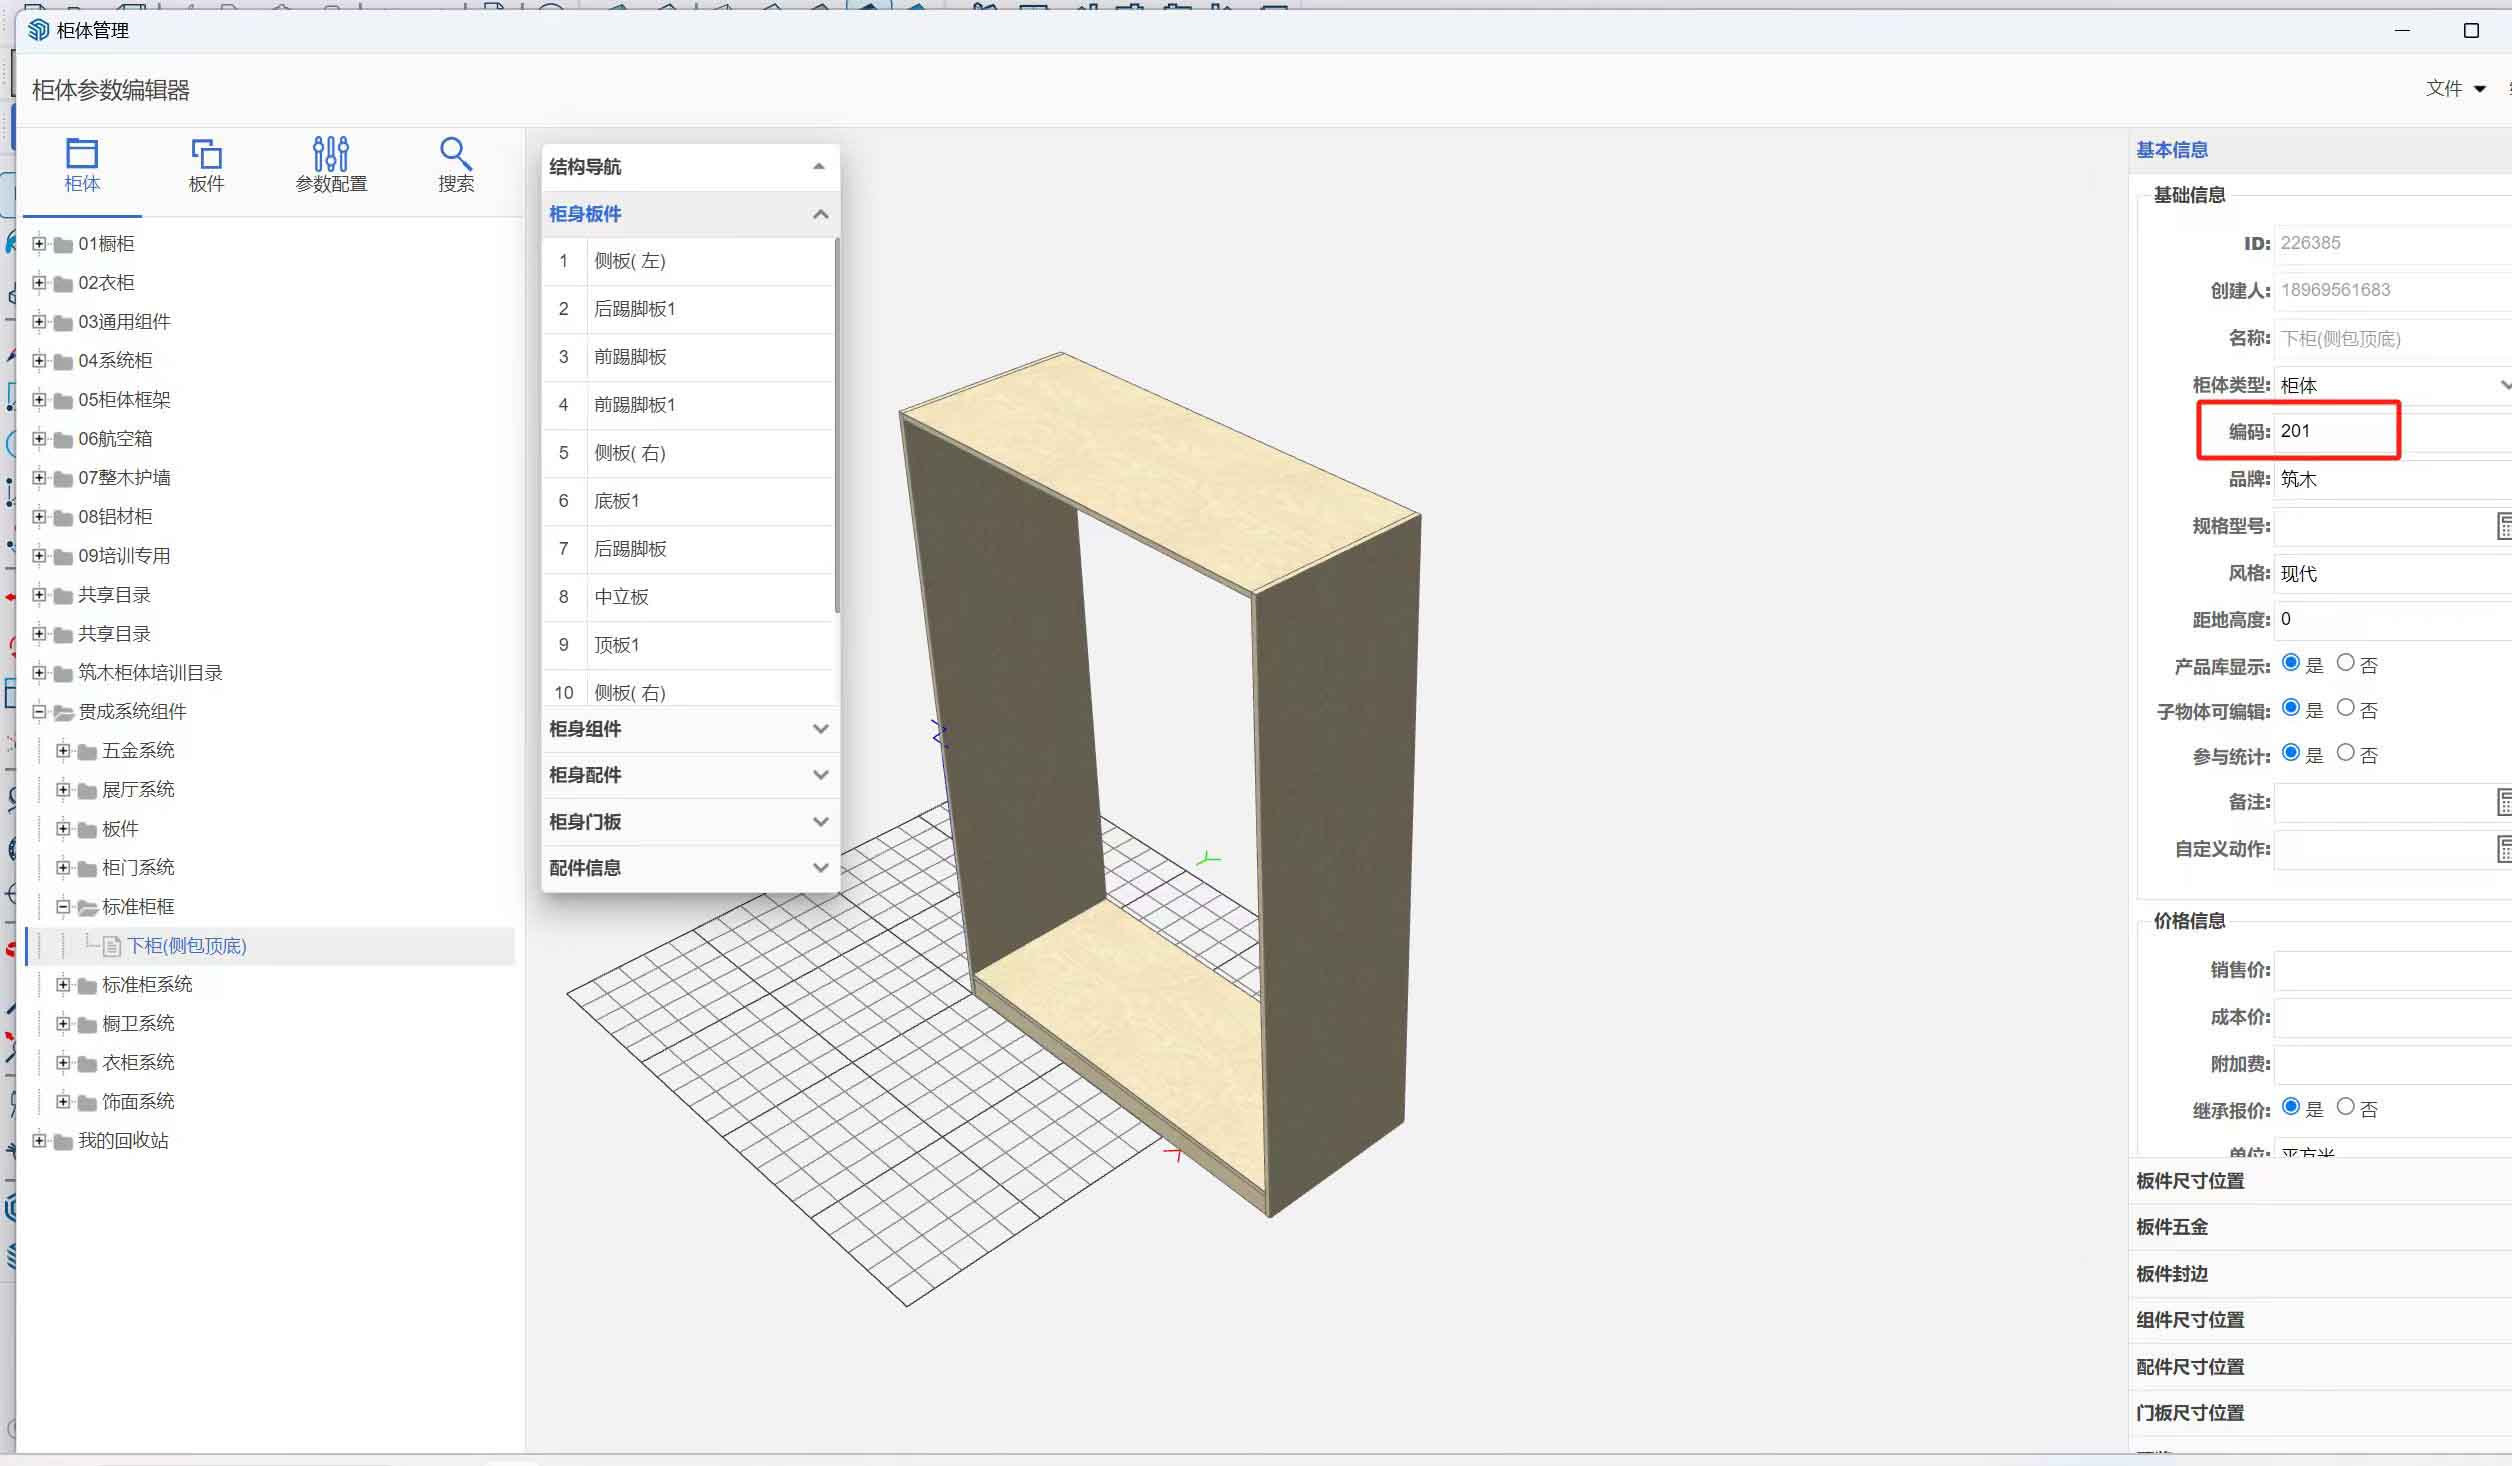Select 中立板 in the panel list

[x=621, y=597]
